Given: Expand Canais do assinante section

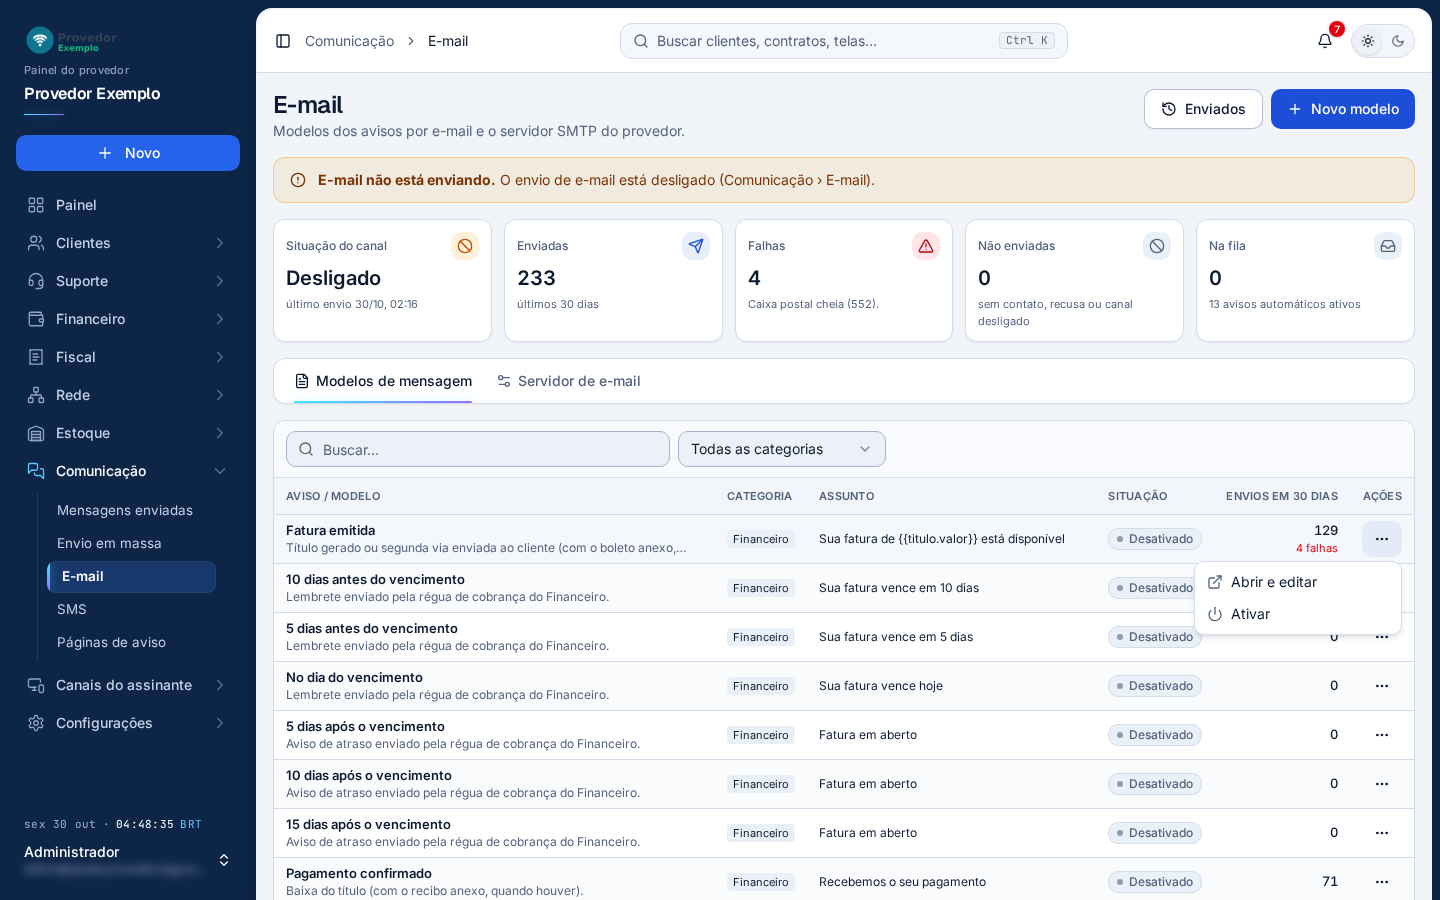Looking at the screenshot, I should pos(128,685).
